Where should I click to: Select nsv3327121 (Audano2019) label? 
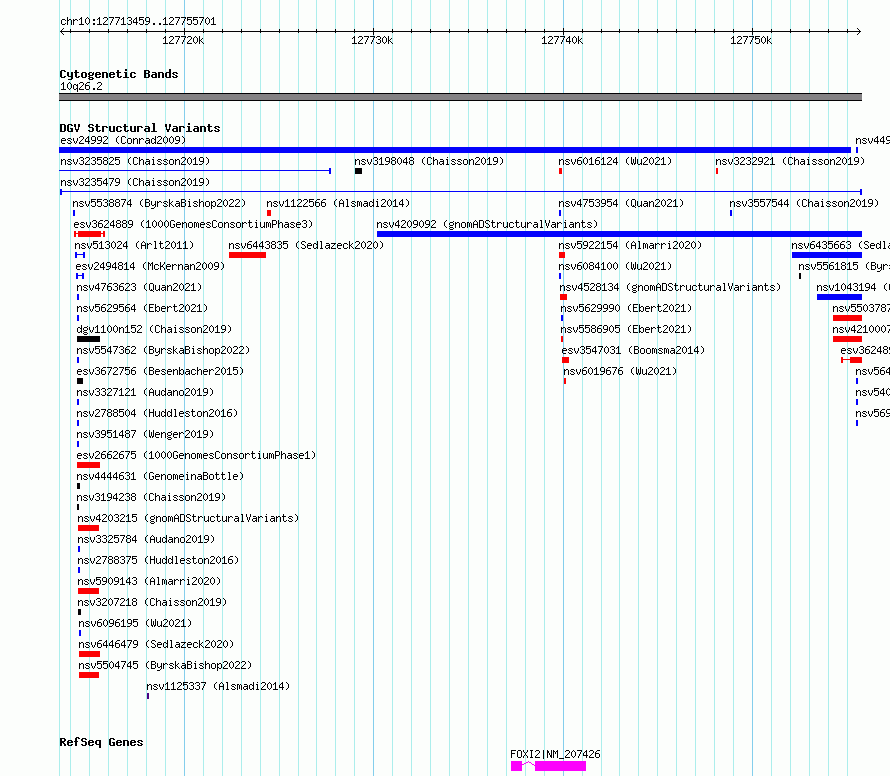[x=145, y=392]
